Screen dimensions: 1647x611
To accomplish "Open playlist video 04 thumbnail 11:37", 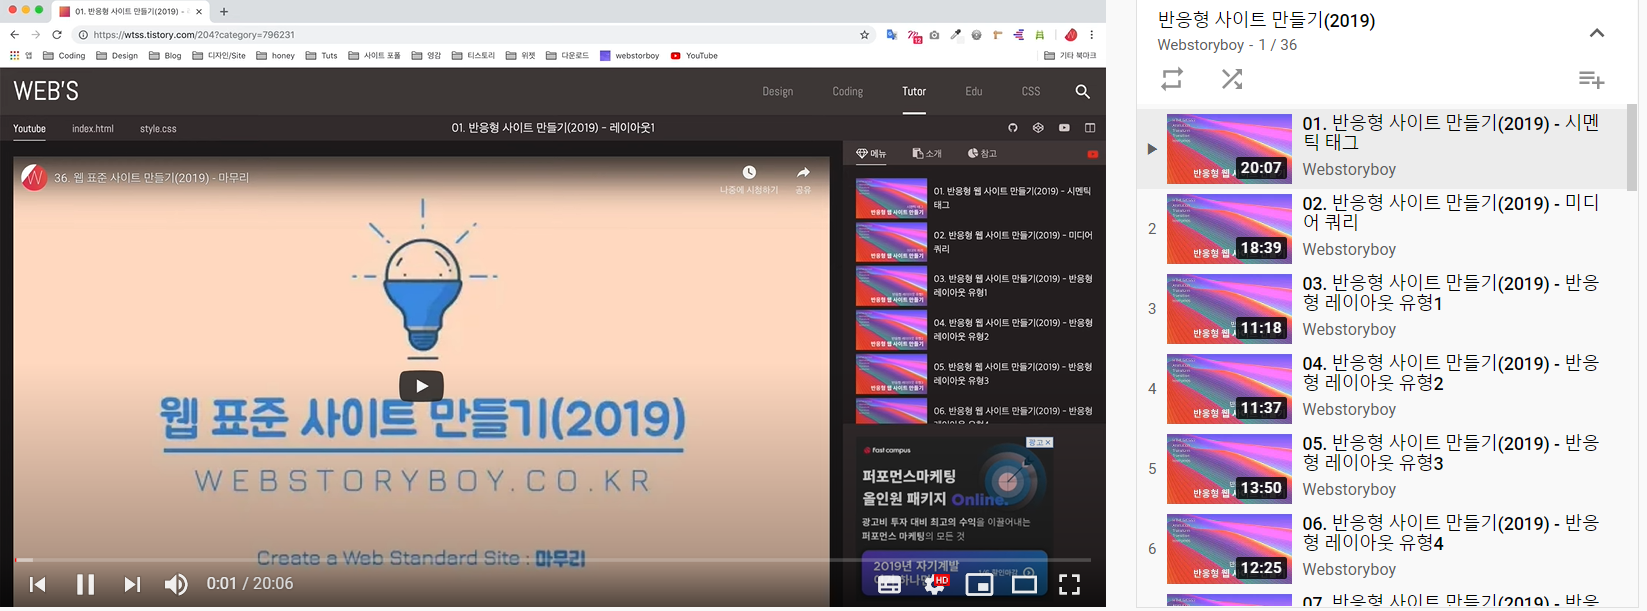I will pos(1229,389).
